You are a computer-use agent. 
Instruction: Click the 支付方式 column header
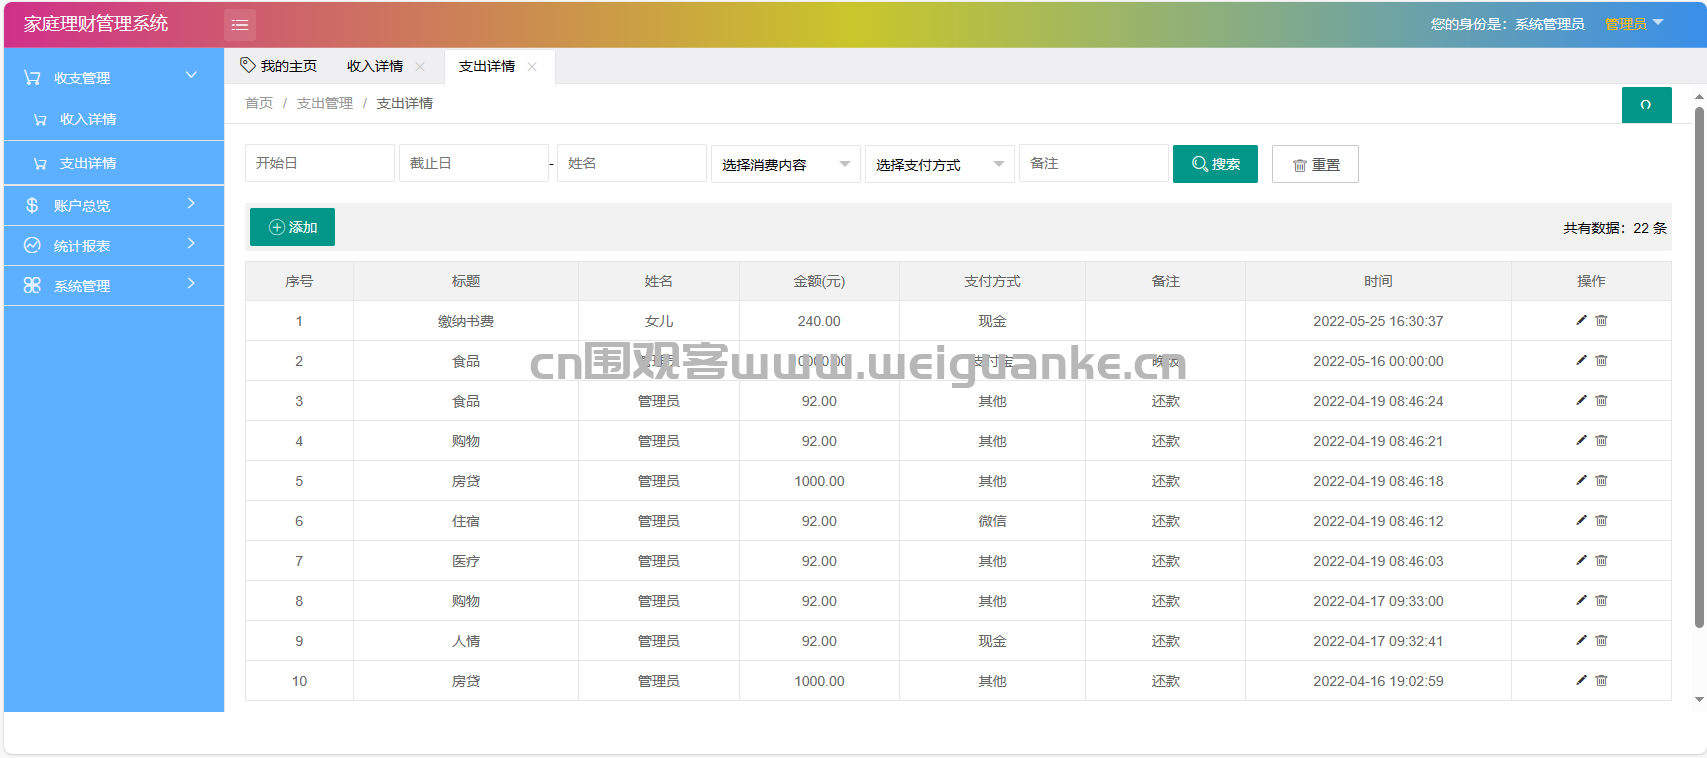pyautogui.click(x=992, y=281)
